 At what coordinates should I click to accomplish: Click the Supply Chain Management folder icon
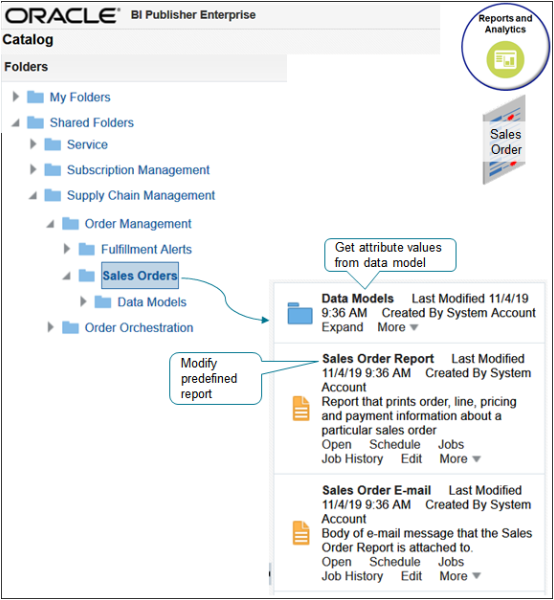pos(52,195)
